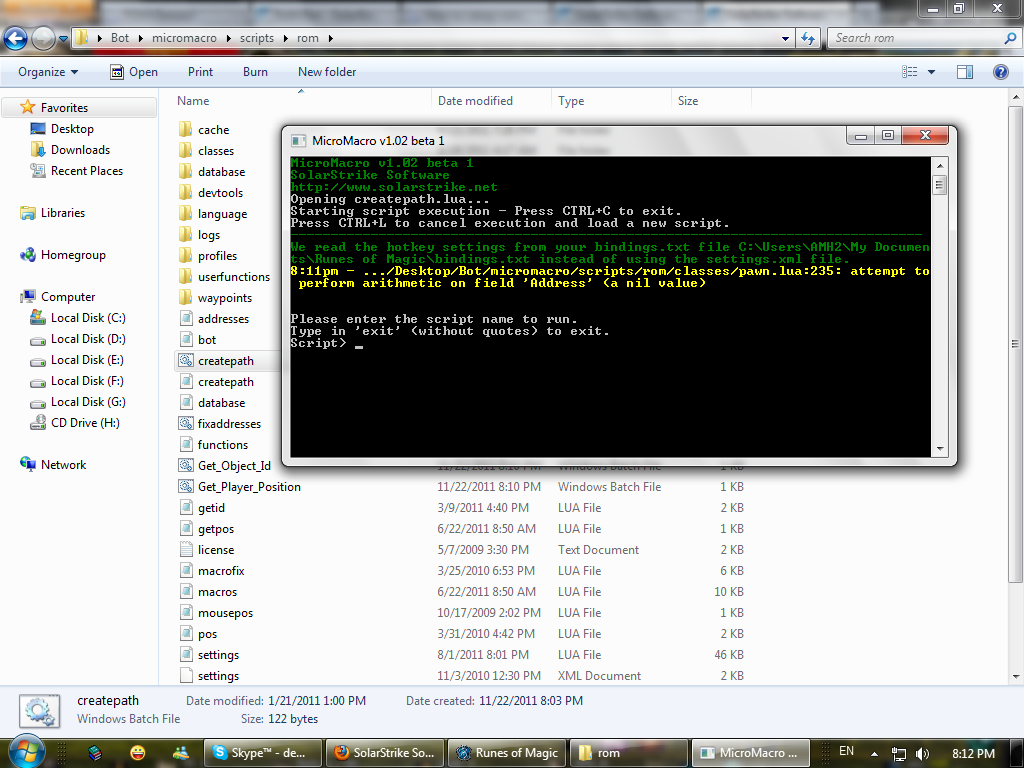This screenshot has height=768, width=1024.
Task: Open the volume speaker tray icon
Action: click(922, 754)
